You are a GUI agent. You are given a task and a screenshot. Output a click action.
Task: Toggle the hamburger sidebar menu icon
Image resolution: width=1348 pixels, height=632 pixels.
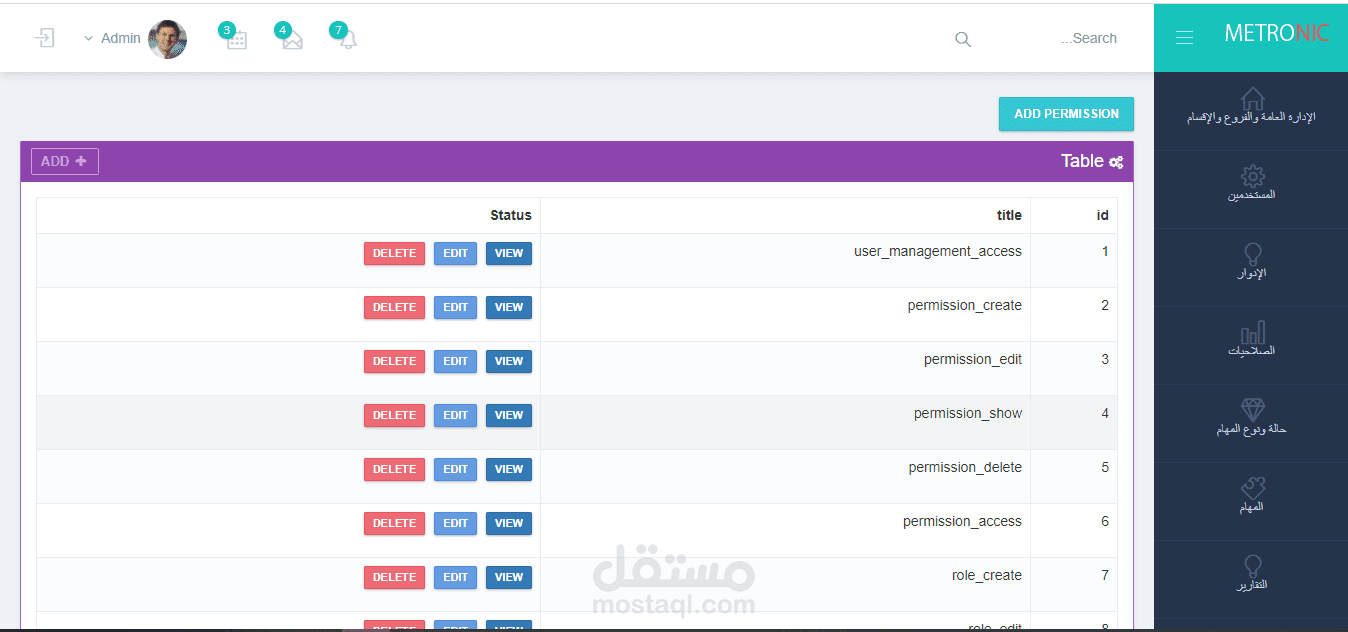click(x=1184, y=38)
